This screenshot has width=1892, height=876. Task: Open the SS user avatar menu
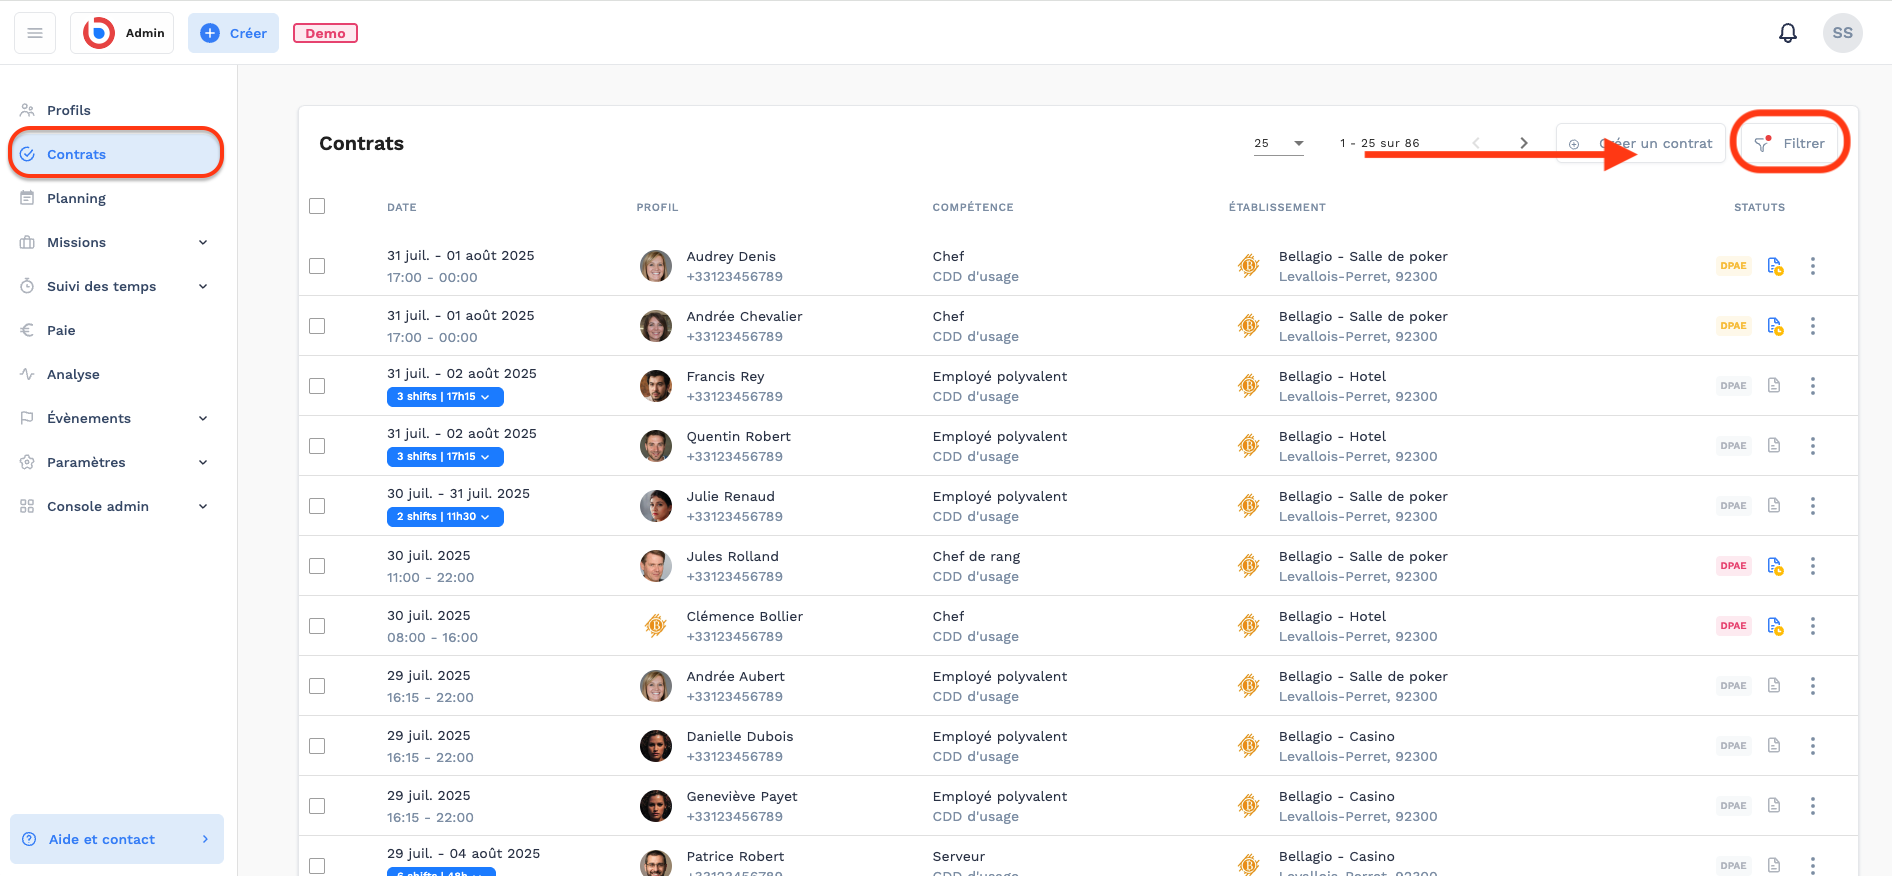click(1842, 33)
